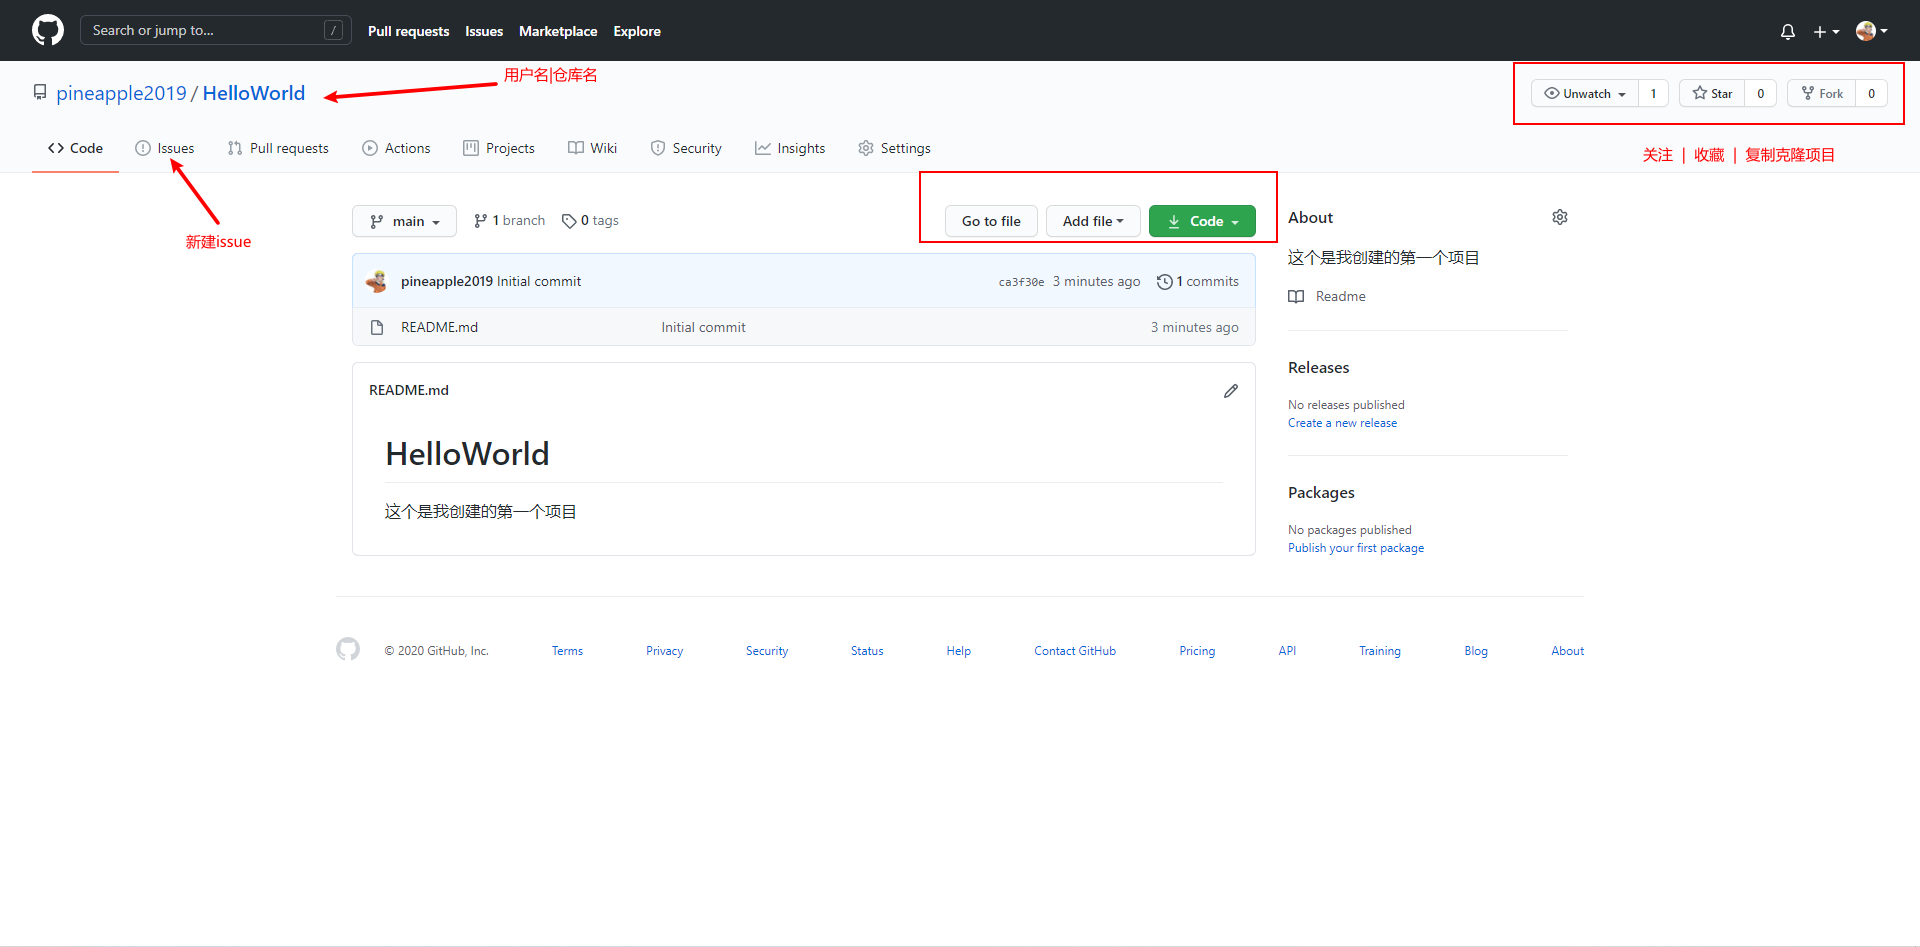Go to Explore in the header
1920x947 pixels.
(637, 31)
